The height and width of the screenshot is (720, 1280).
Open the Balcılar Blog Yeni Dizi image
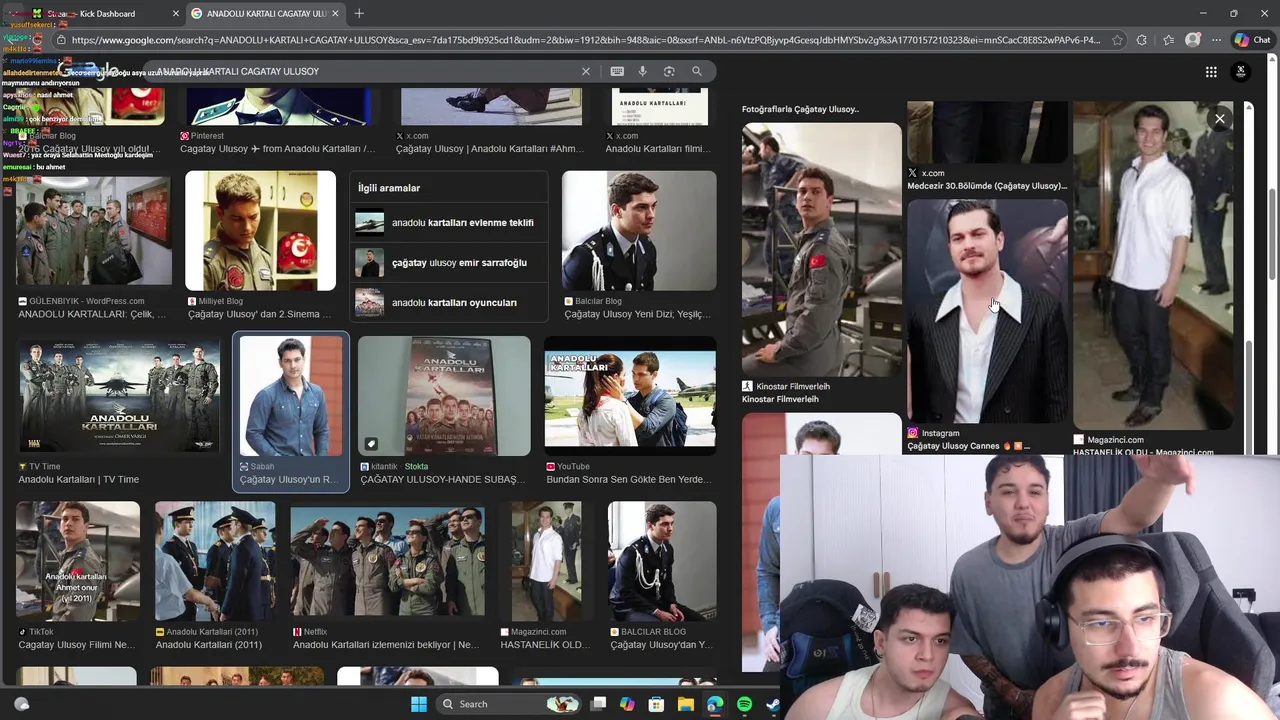click(x=639, y=231)
